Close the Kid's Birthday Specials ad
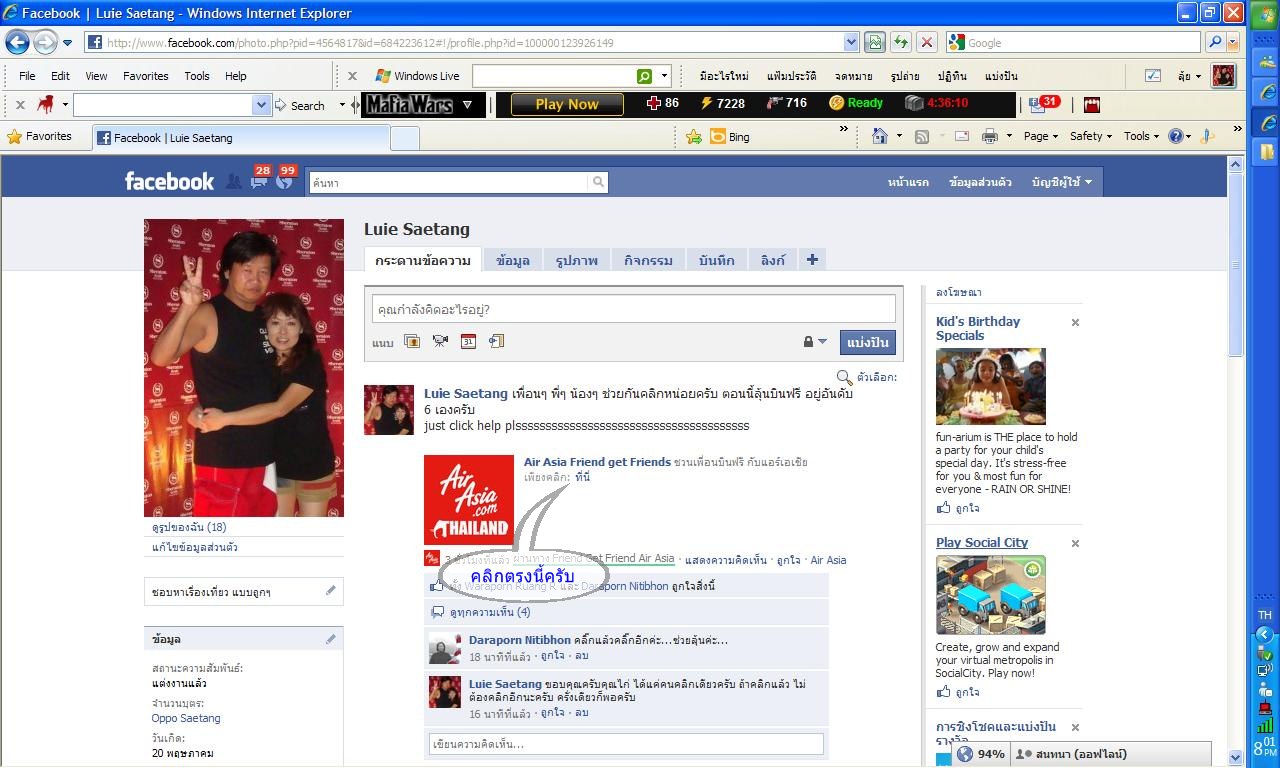 (1075, 323)
